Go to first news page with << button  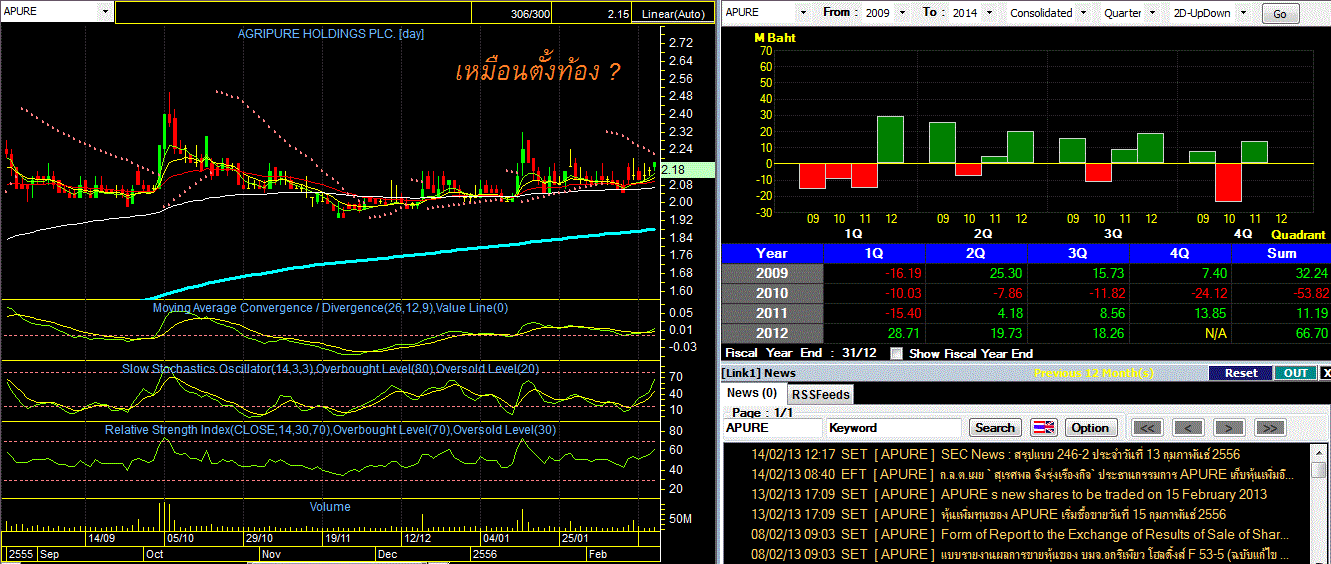coord(1149,427)
